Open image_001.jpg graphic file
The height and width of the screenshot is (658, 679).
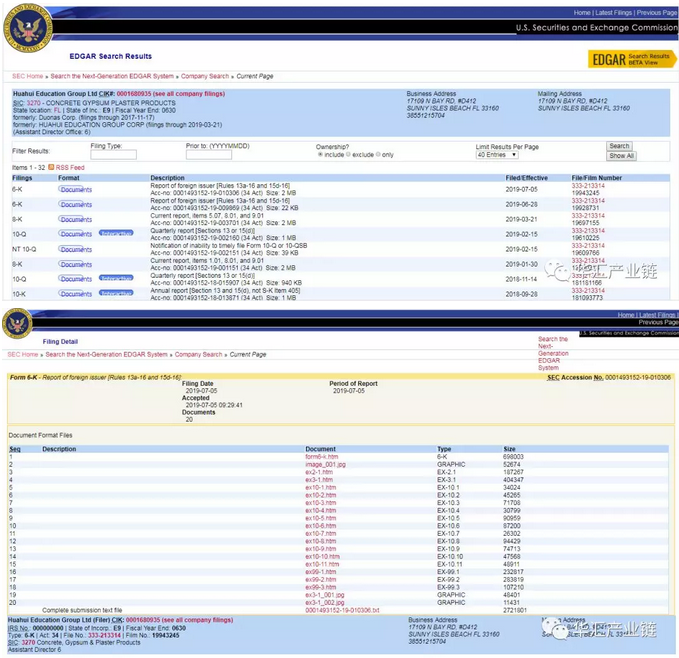(325, 464)
